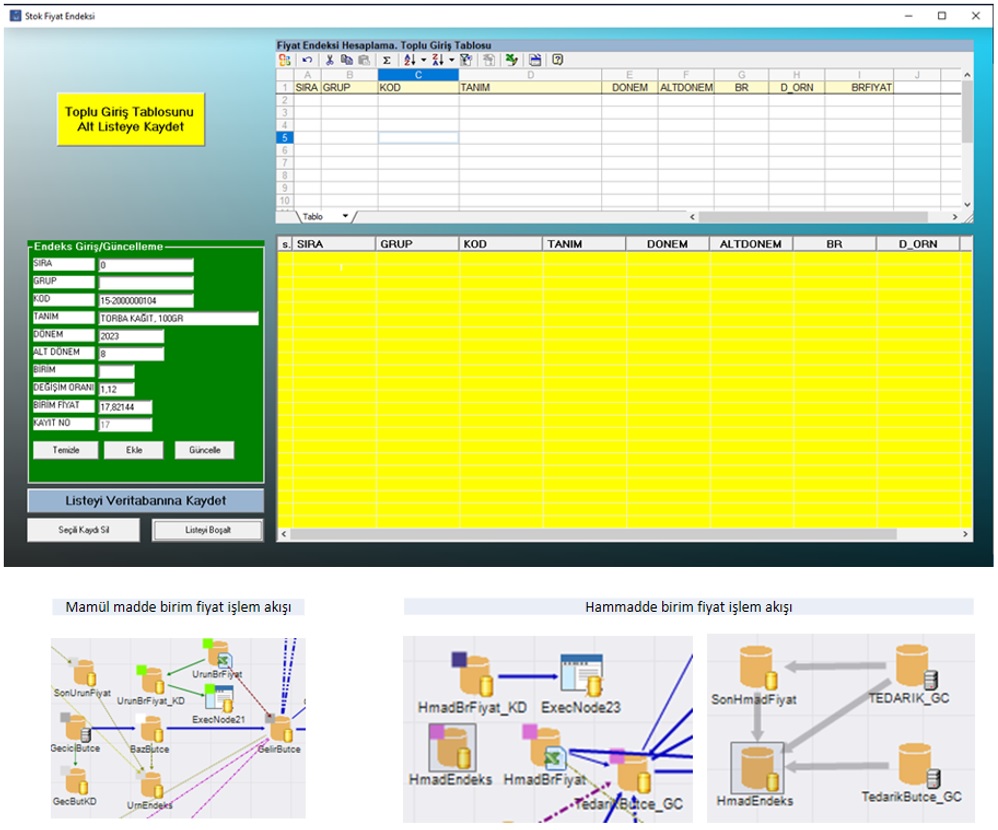
Task: Click Listeyi Veritabanına Kaydet button
Action: [x=146, y=500]
